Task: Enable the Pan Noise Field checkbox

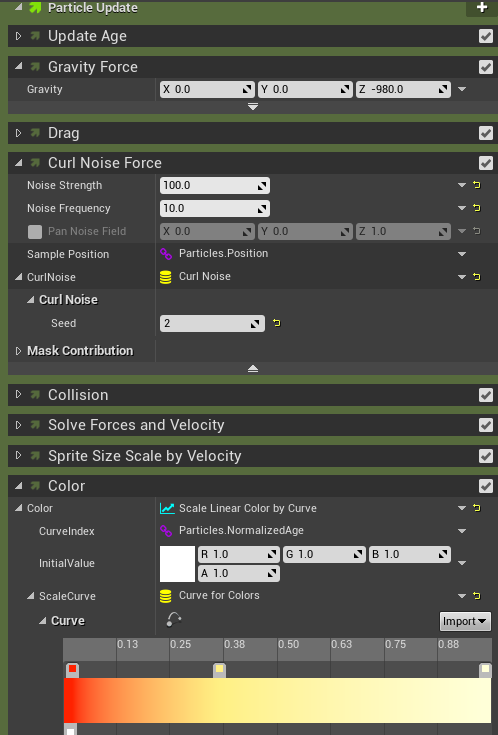Action: 35,232
